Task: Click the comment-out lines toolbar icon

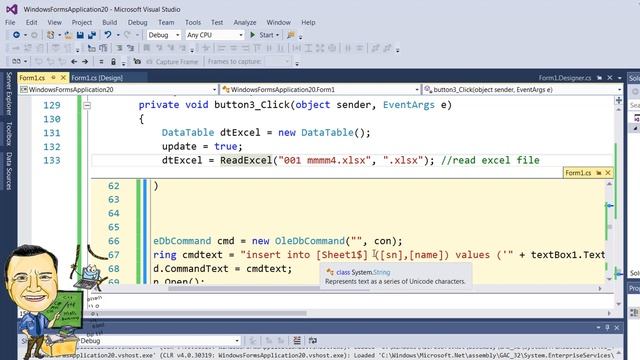Action: point(119,48)
